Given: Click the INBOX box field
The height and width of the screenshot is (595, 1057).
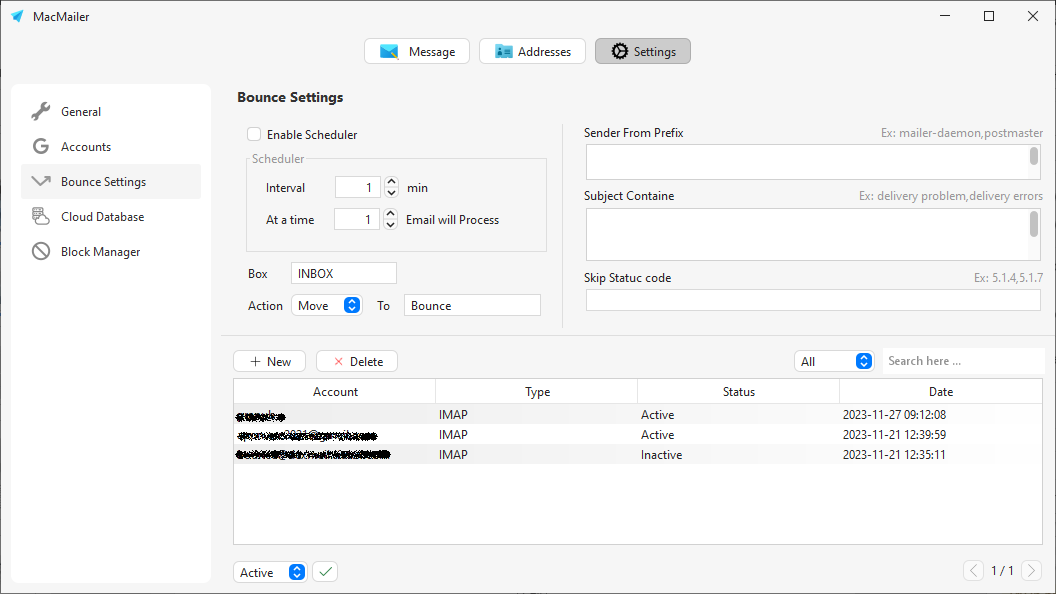Looking at the screenshot, I should (x=343, y=272).
